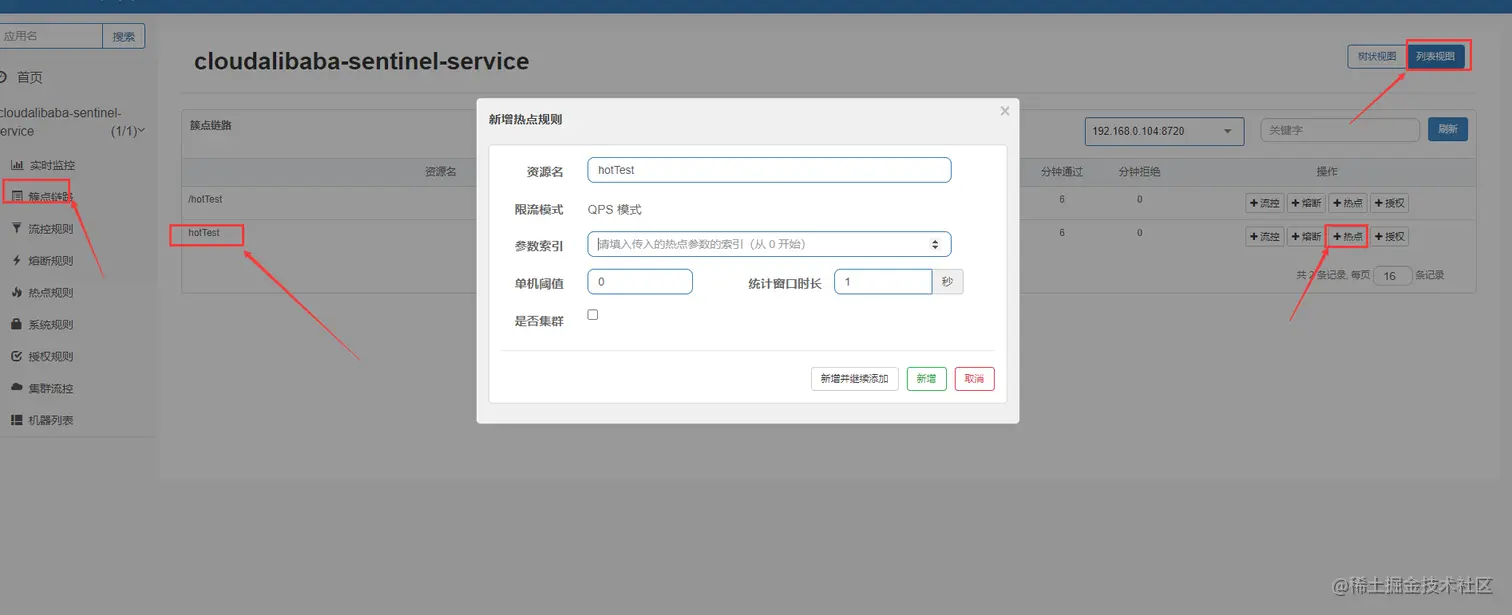
Task: Open 首页 in the sidebar
Action: [x=30, y=77]
